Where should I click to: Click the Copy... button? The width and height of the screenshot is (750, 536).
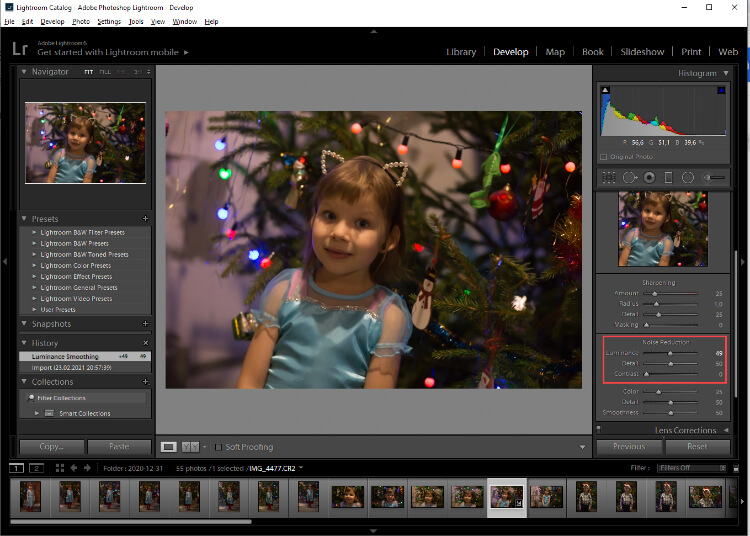[52, 447]
